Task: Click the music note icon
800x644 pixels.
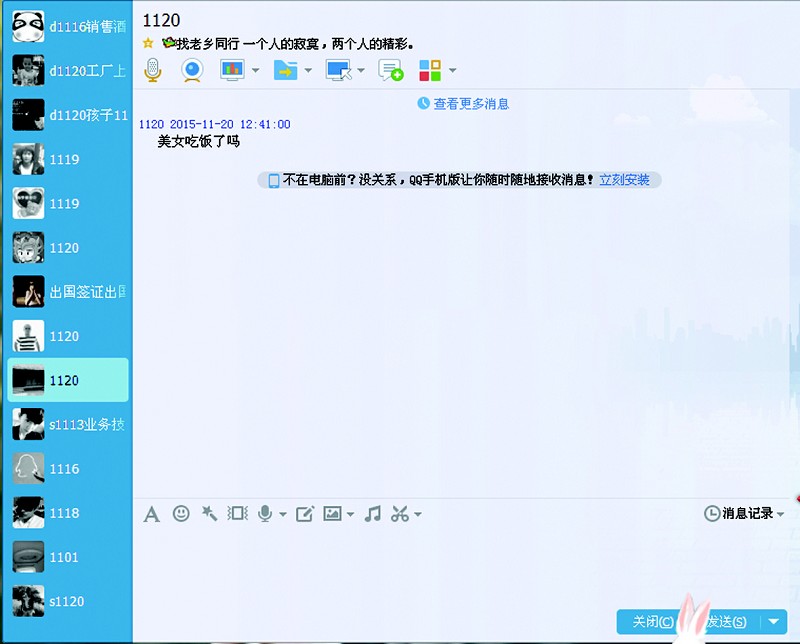Action: tap(373, 514)
